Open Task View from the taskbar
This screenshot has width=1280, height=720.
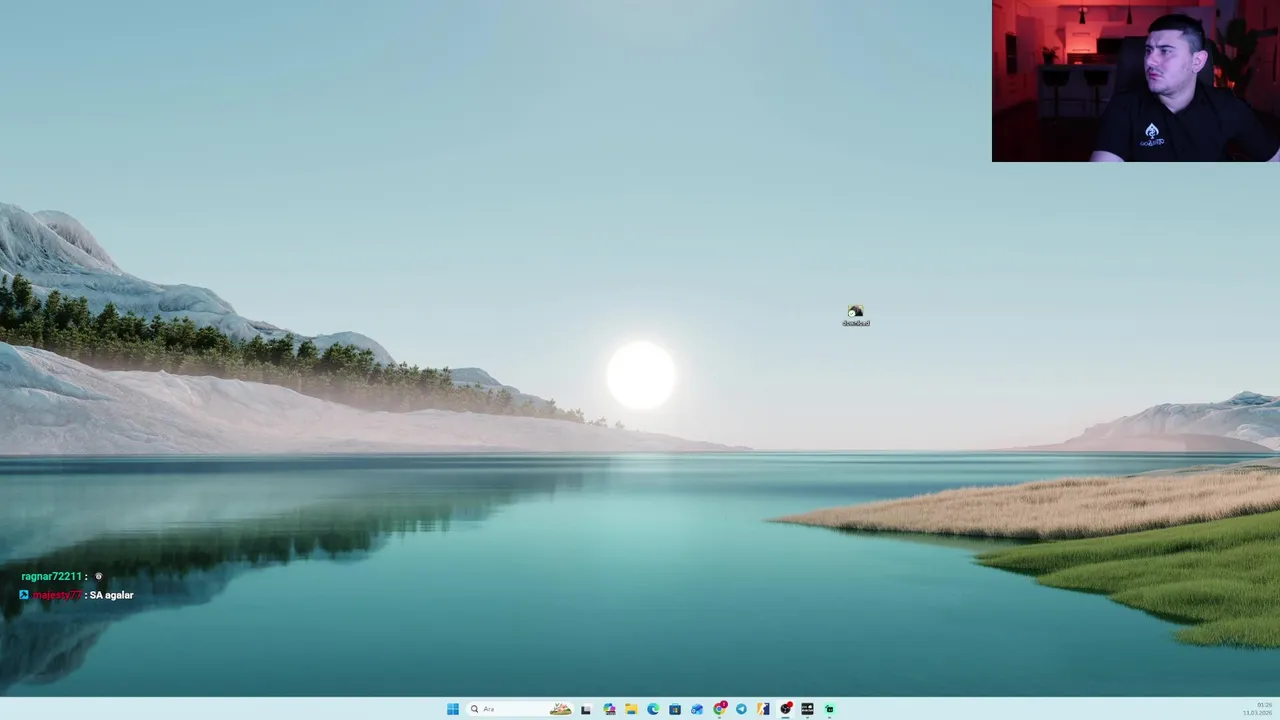pyautogui.click(x=586, y=709)
